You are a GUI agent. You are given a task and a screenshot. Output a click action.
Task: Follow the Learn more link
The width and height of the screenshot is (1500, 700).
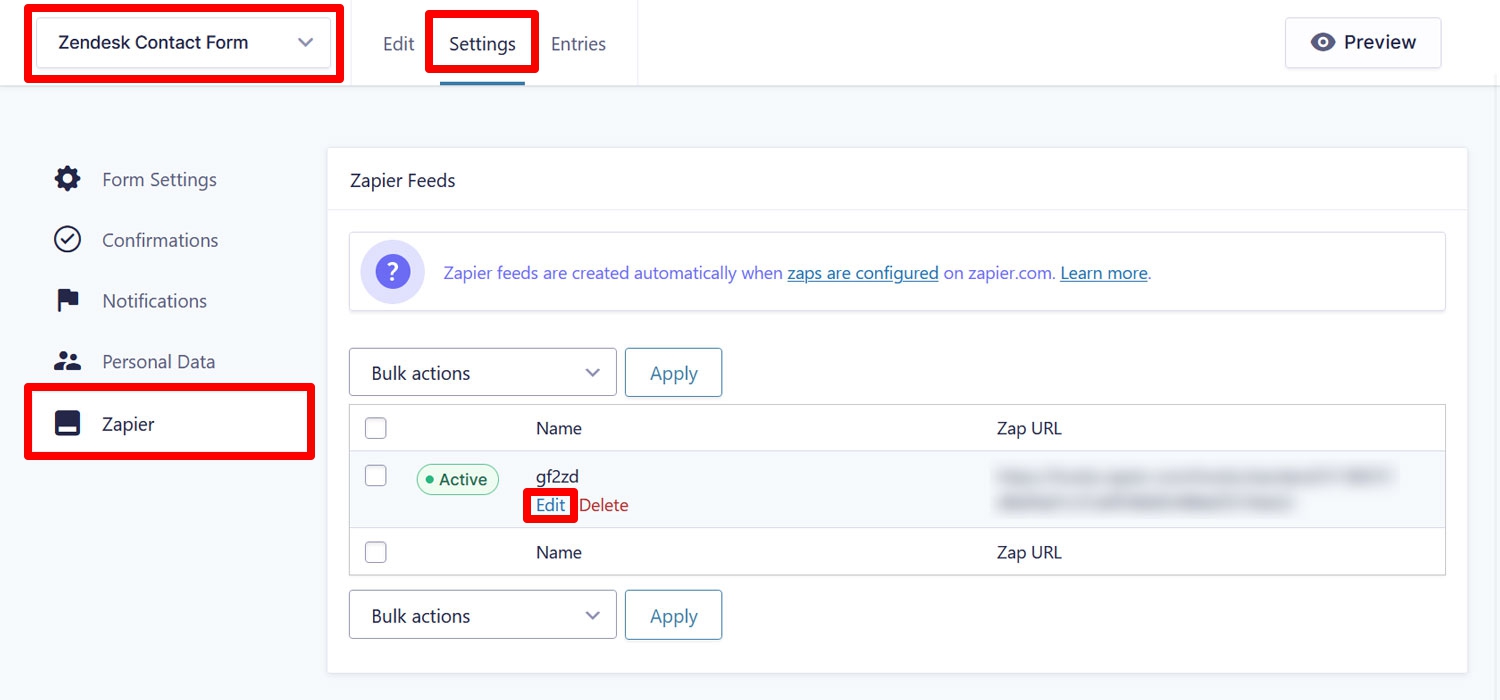(1104, 273)
